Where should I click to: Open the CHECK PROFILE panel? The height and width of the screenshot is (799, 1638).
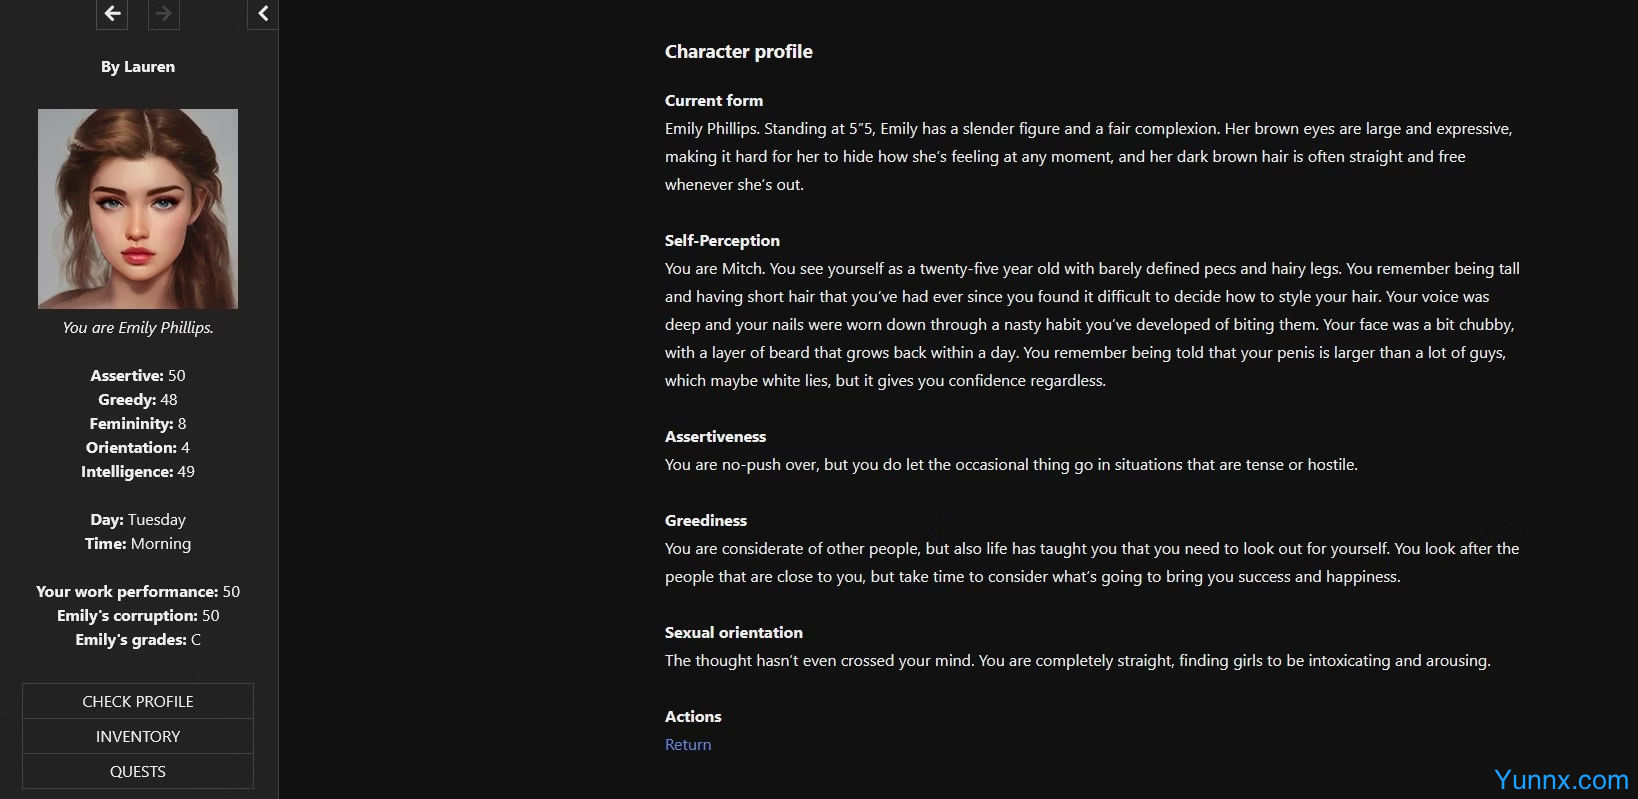tap(137, 701)
